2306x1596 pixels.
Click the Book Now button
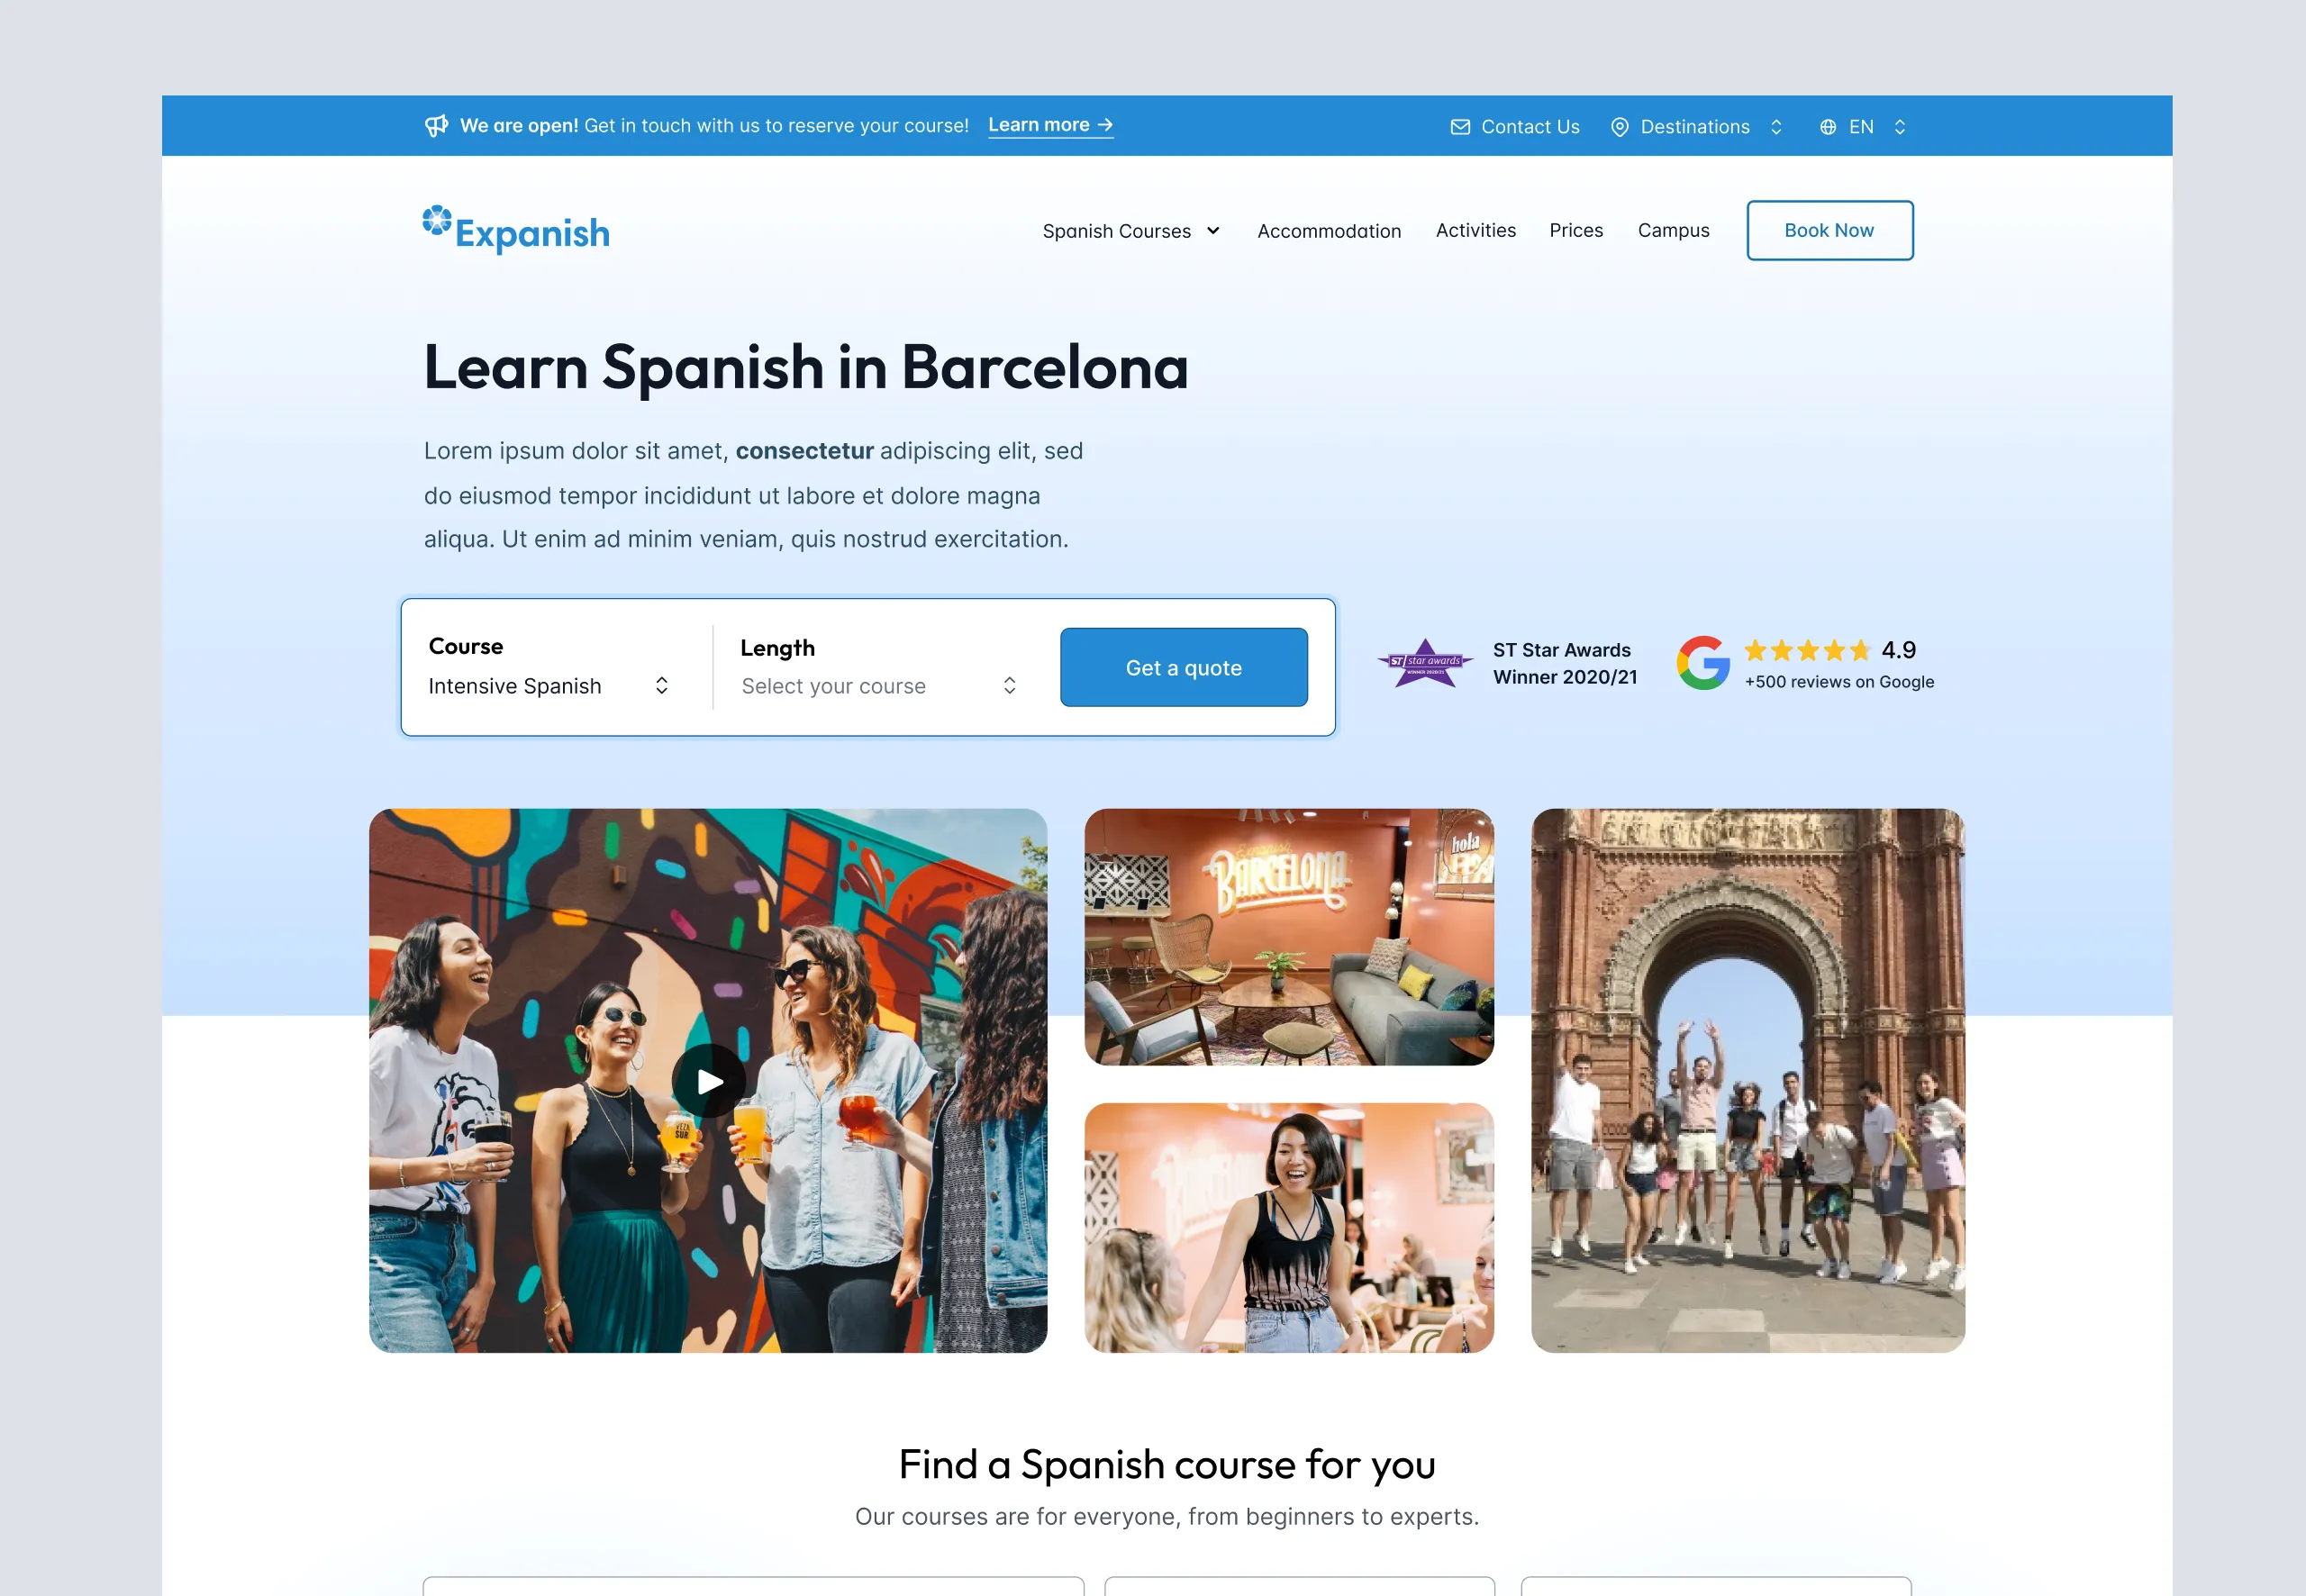point(1829,230)
